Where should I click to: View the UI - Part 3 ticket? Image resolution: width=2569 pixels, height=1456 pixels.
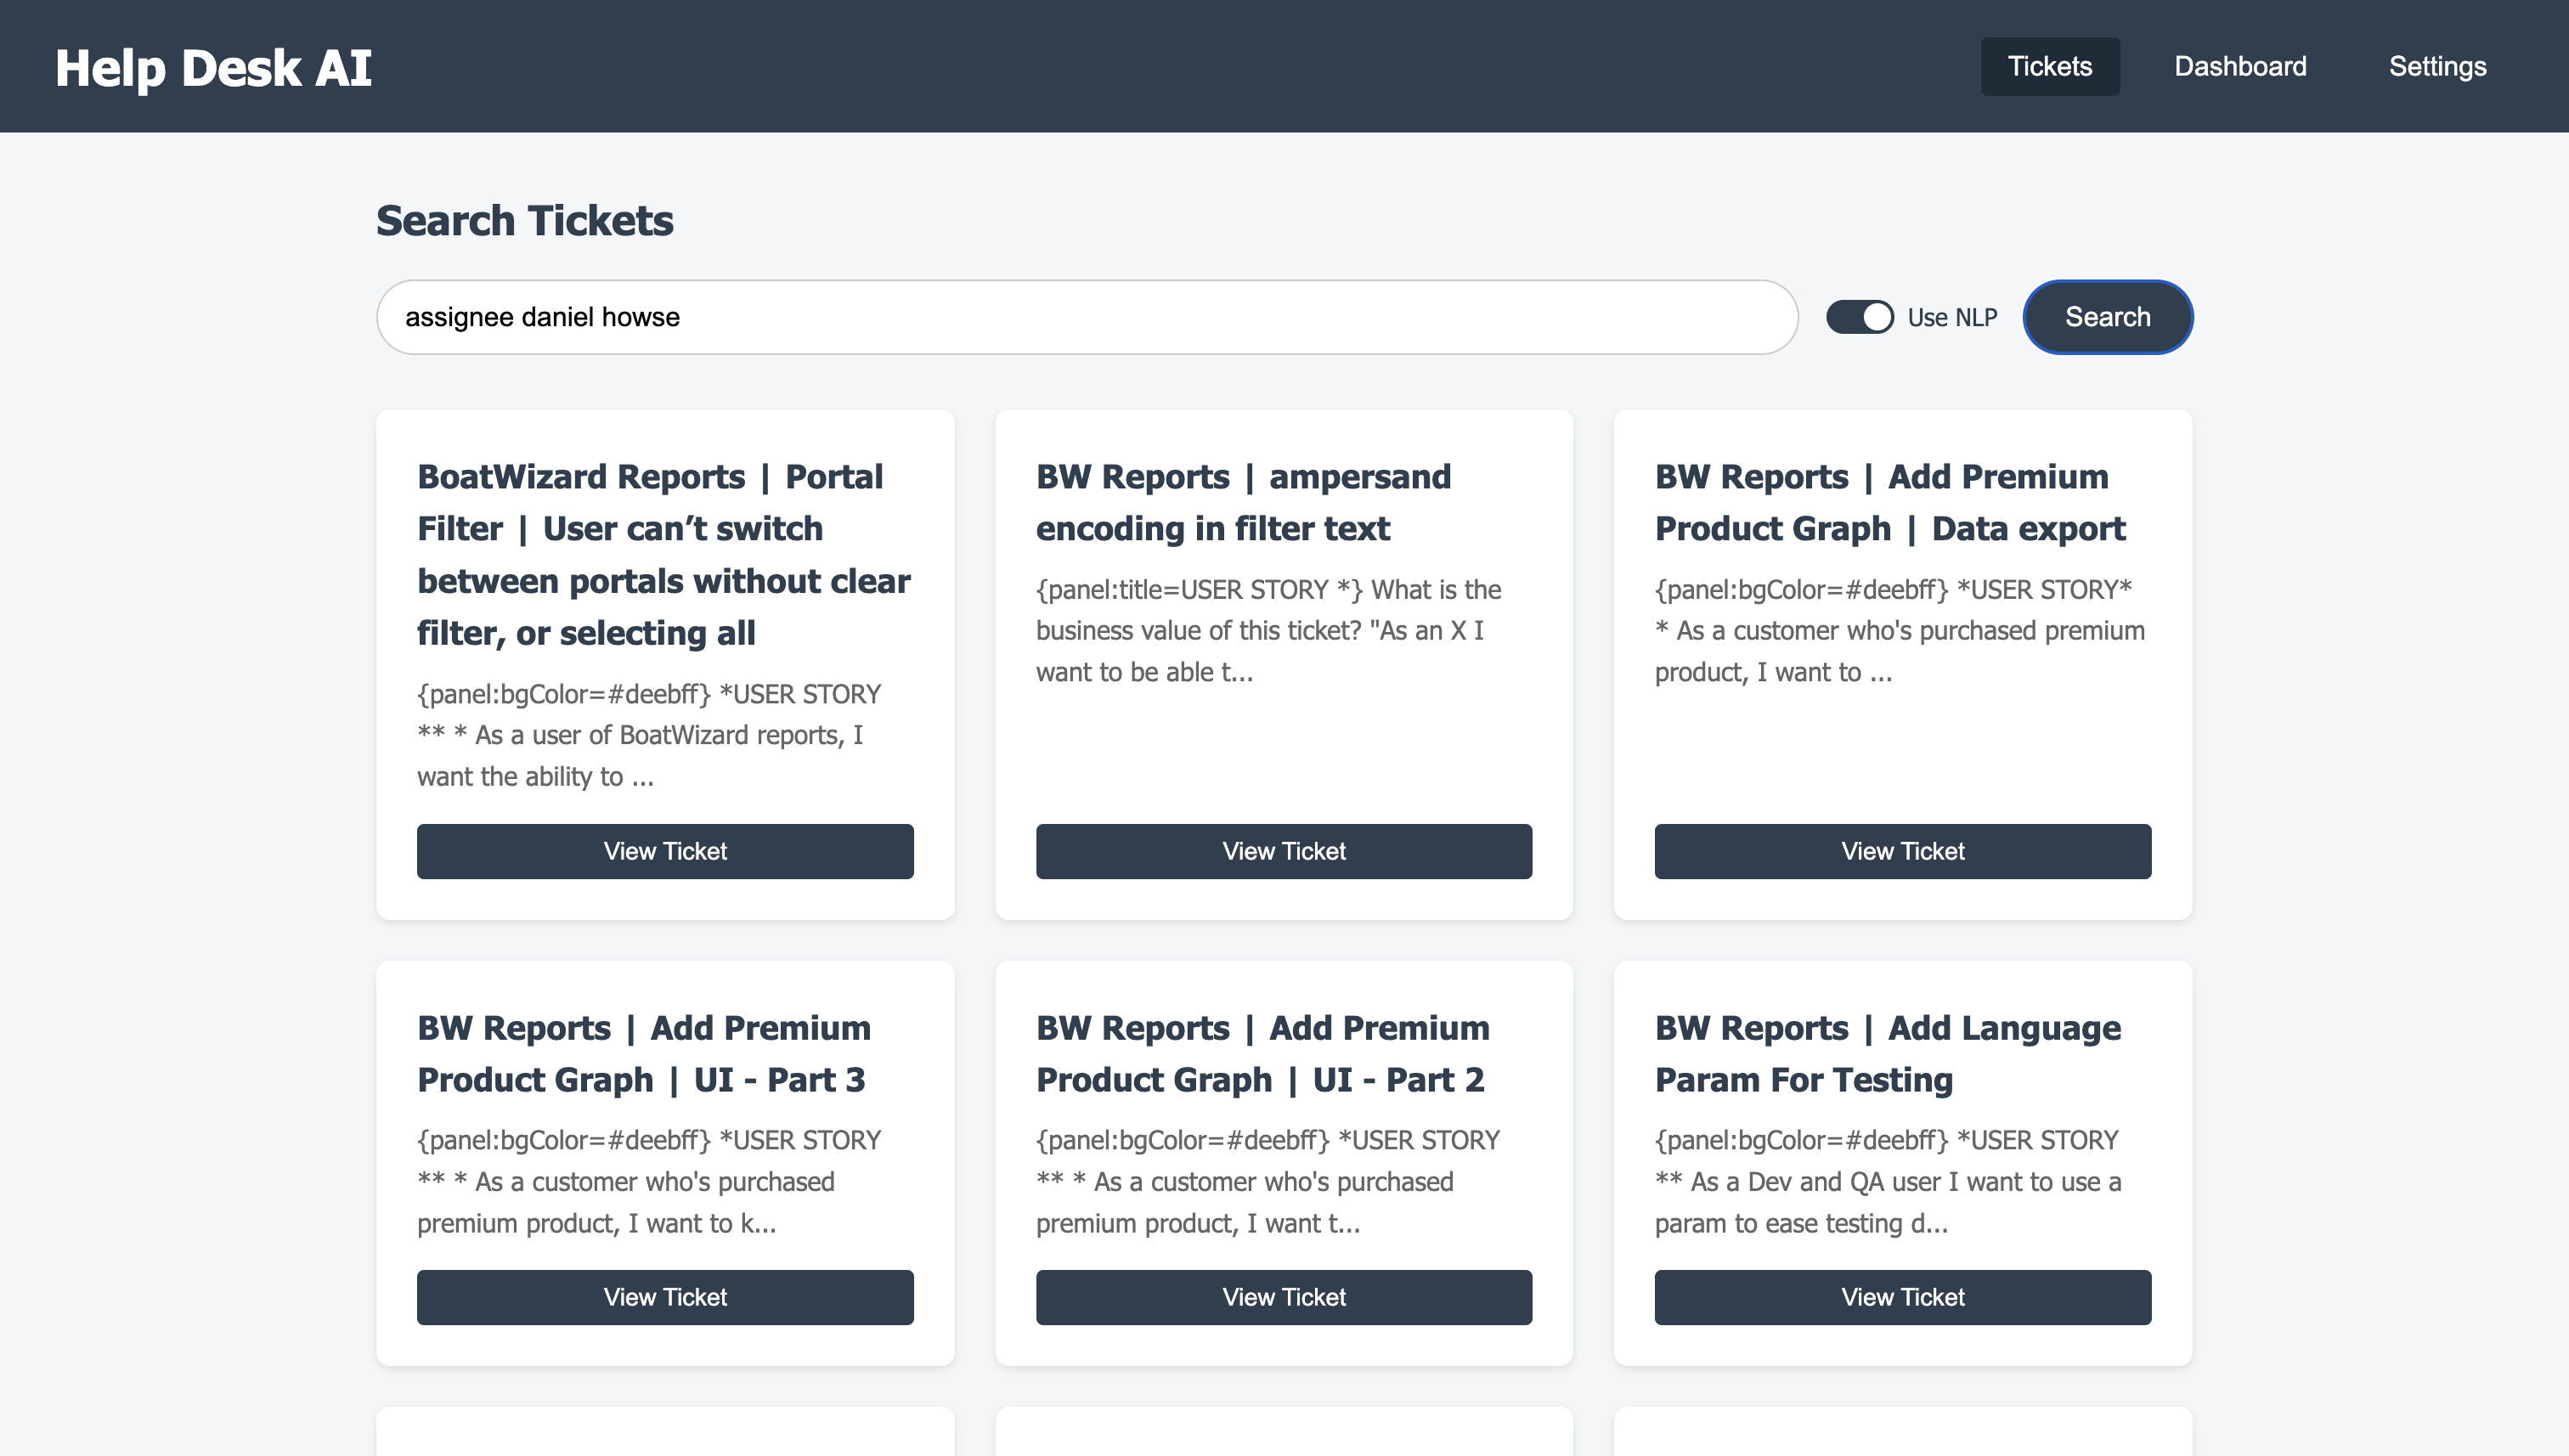[665, 1297]
